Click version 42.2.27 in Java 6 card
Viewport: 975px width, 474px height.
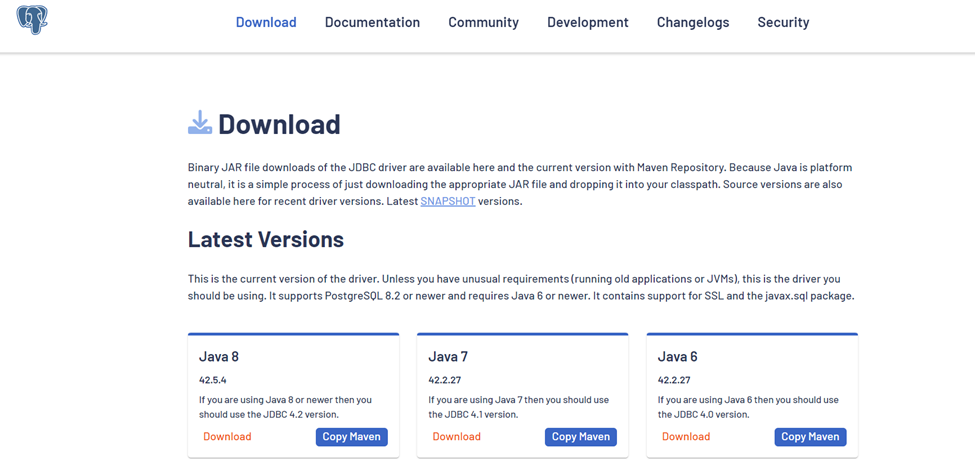[674, 380]
